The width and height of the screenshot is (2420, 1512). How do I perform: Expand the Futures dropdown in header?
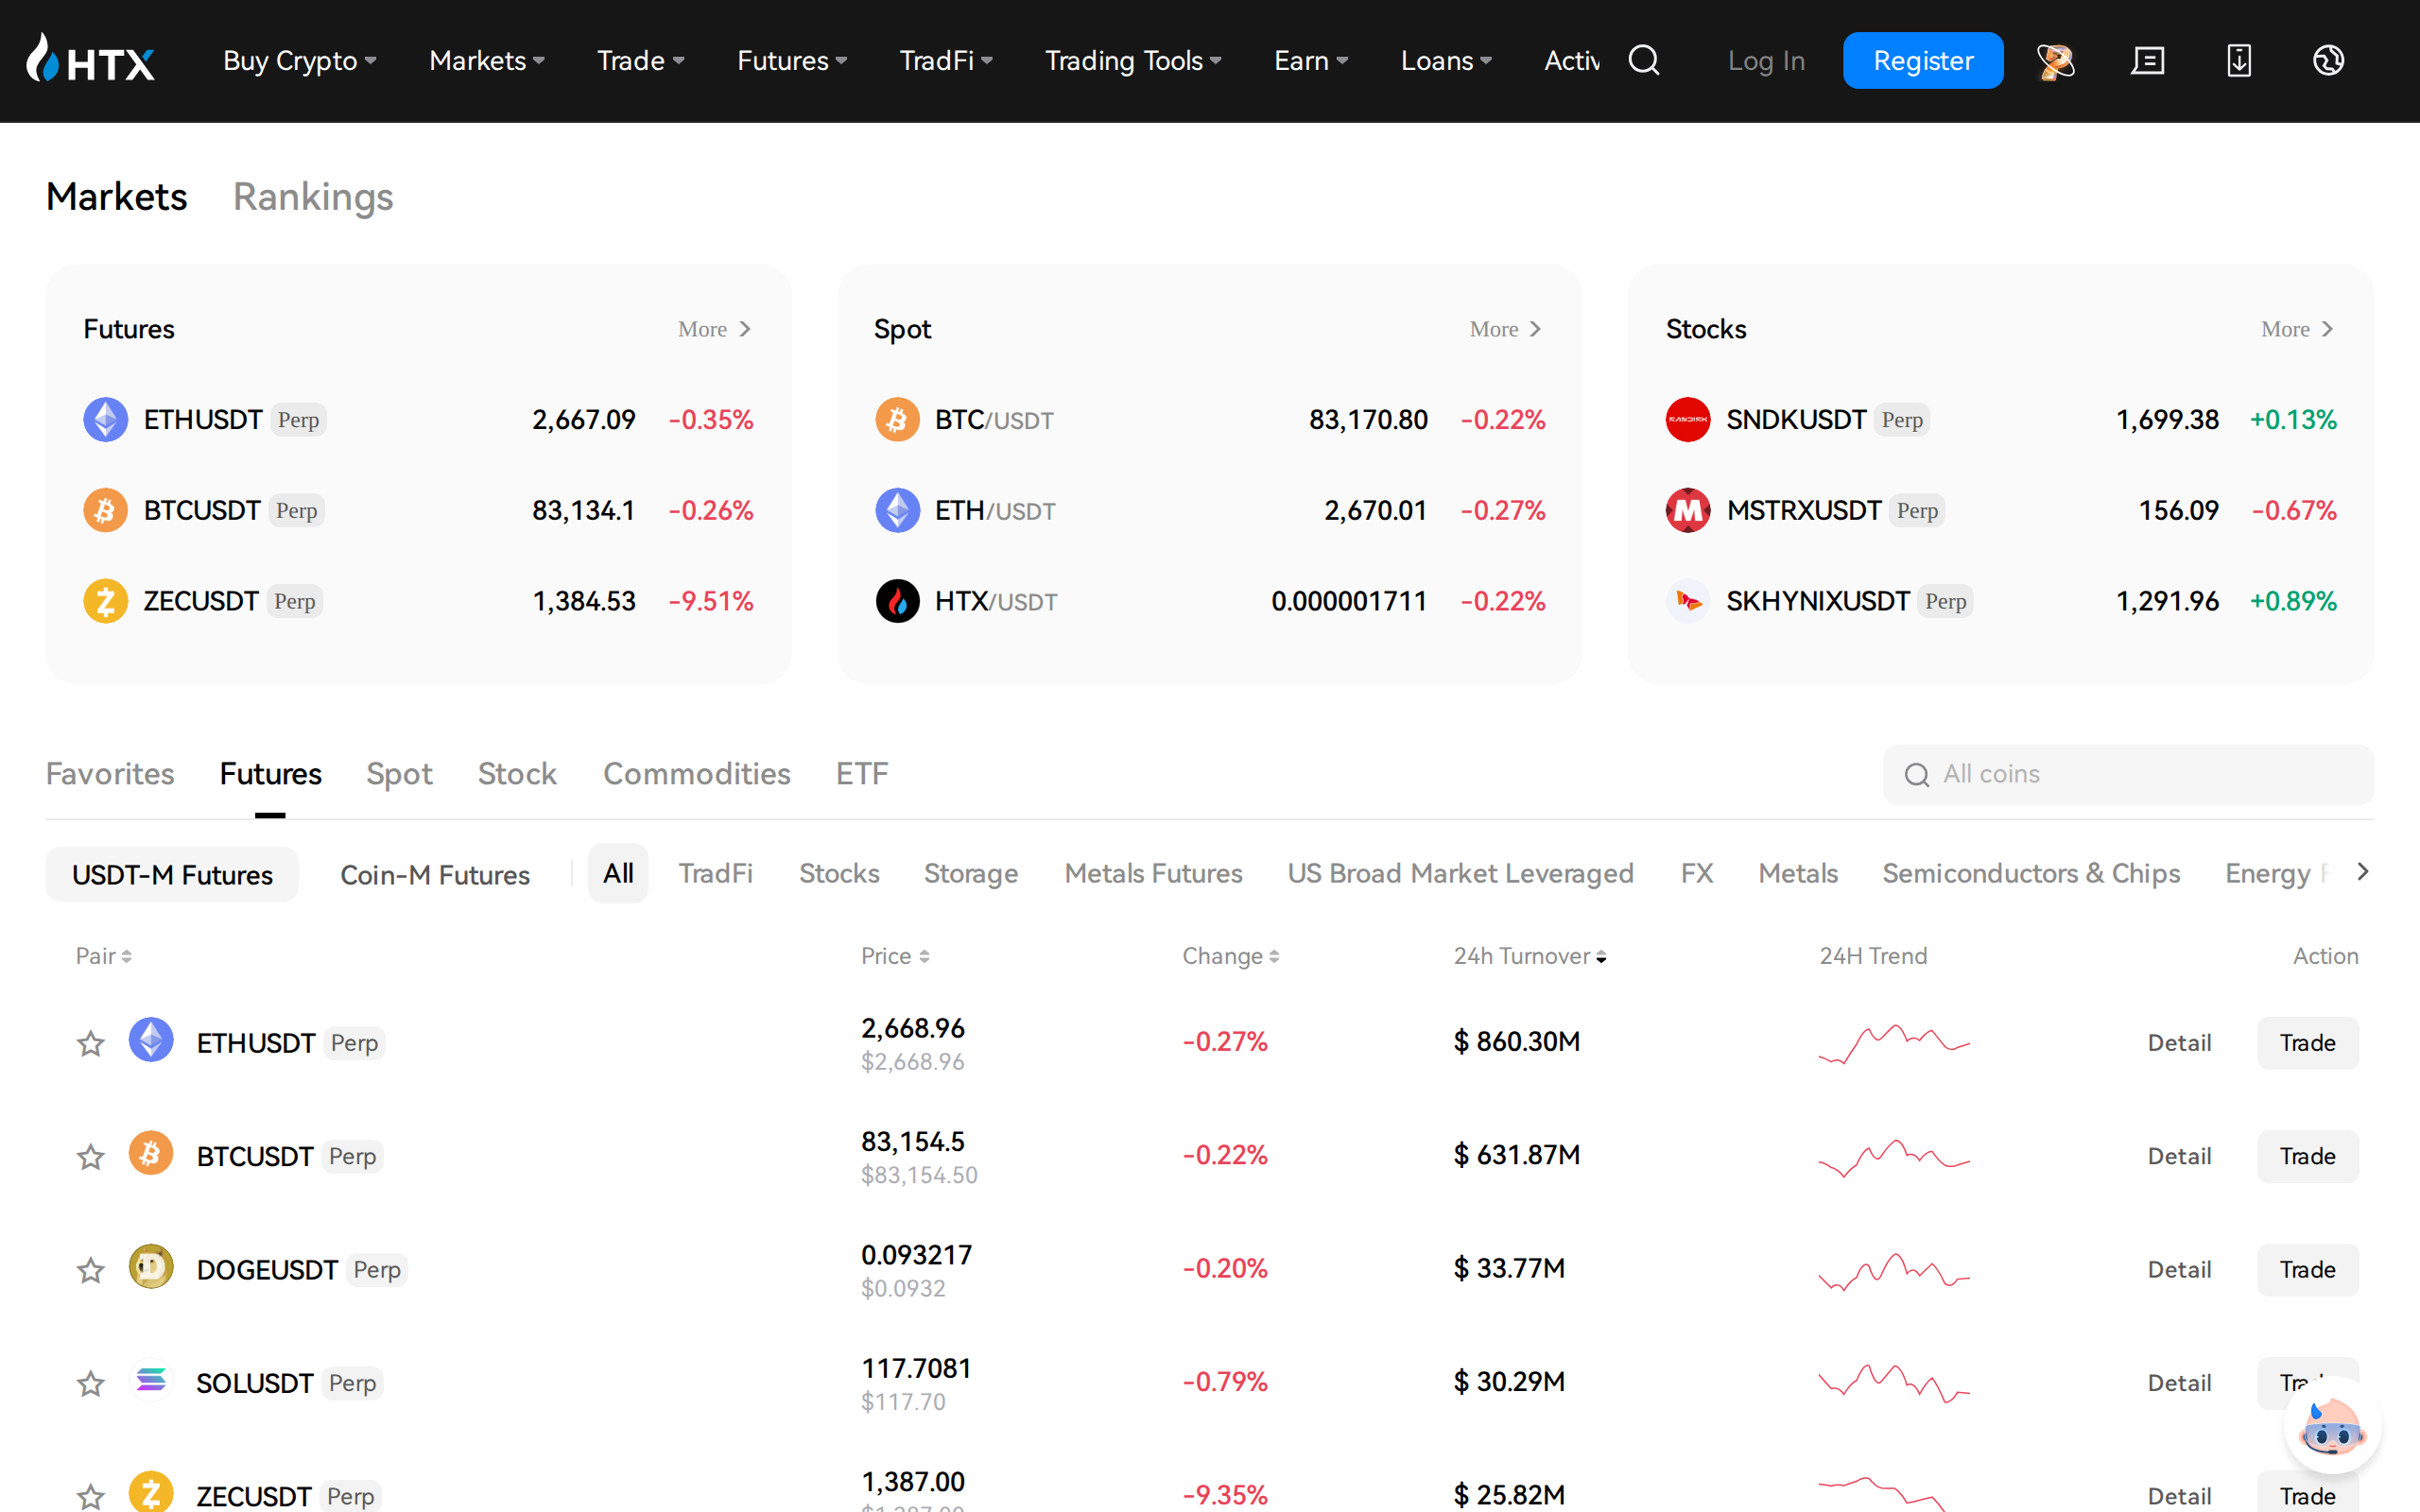tap(792, 61)
